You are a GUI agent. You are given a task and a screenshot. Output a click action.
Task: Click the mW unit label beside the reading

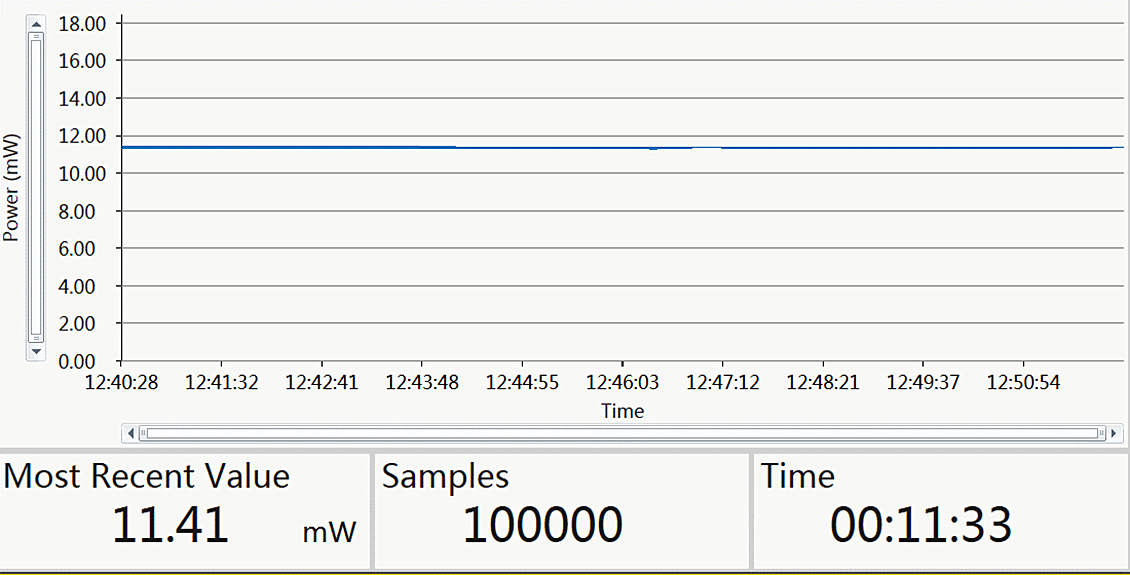[x=329, y=532]
